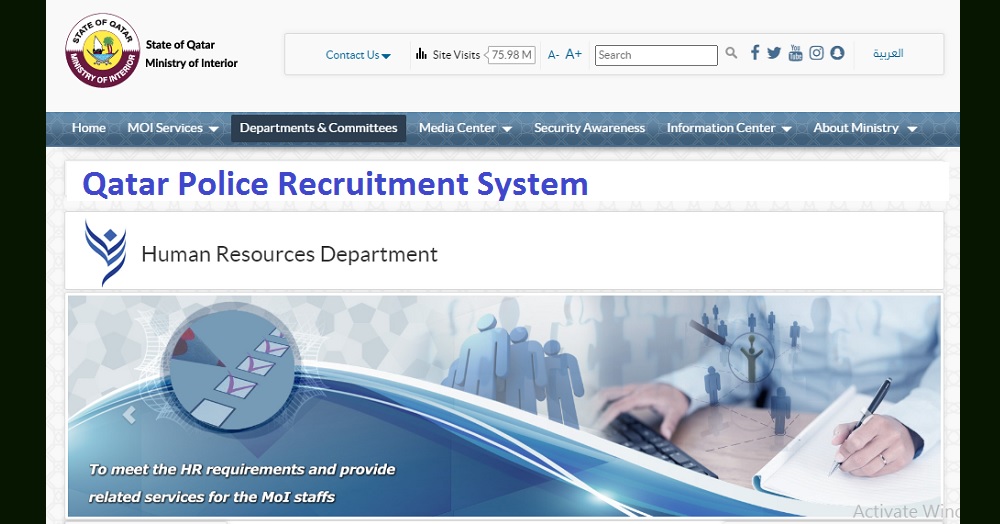This screenshot has height=524, width=1000.
Task: Click the Ministry of Interior logo
Action: point(102,51)
